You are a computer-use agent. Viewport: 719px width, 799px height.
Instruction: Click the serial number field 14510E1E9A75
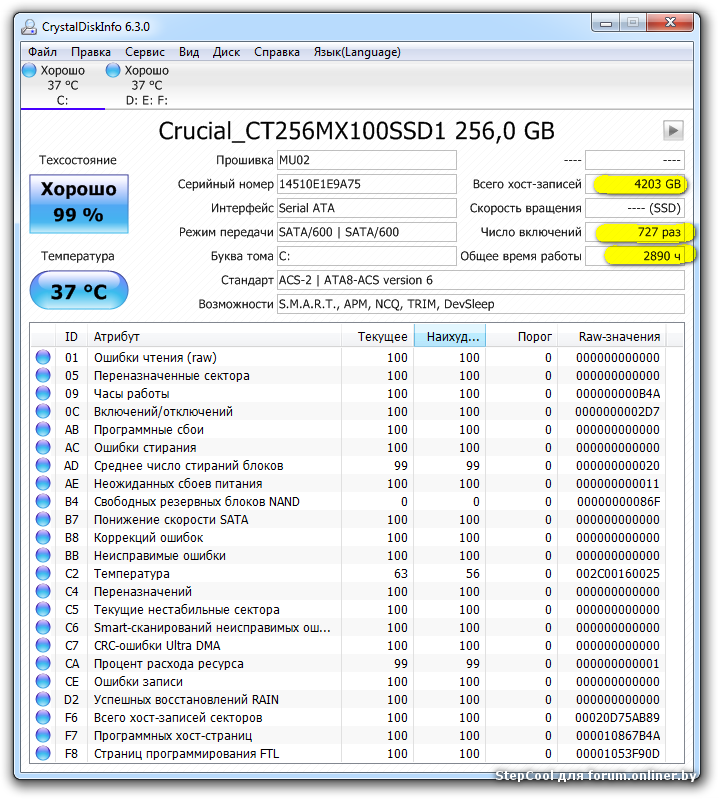coord(366,184)
